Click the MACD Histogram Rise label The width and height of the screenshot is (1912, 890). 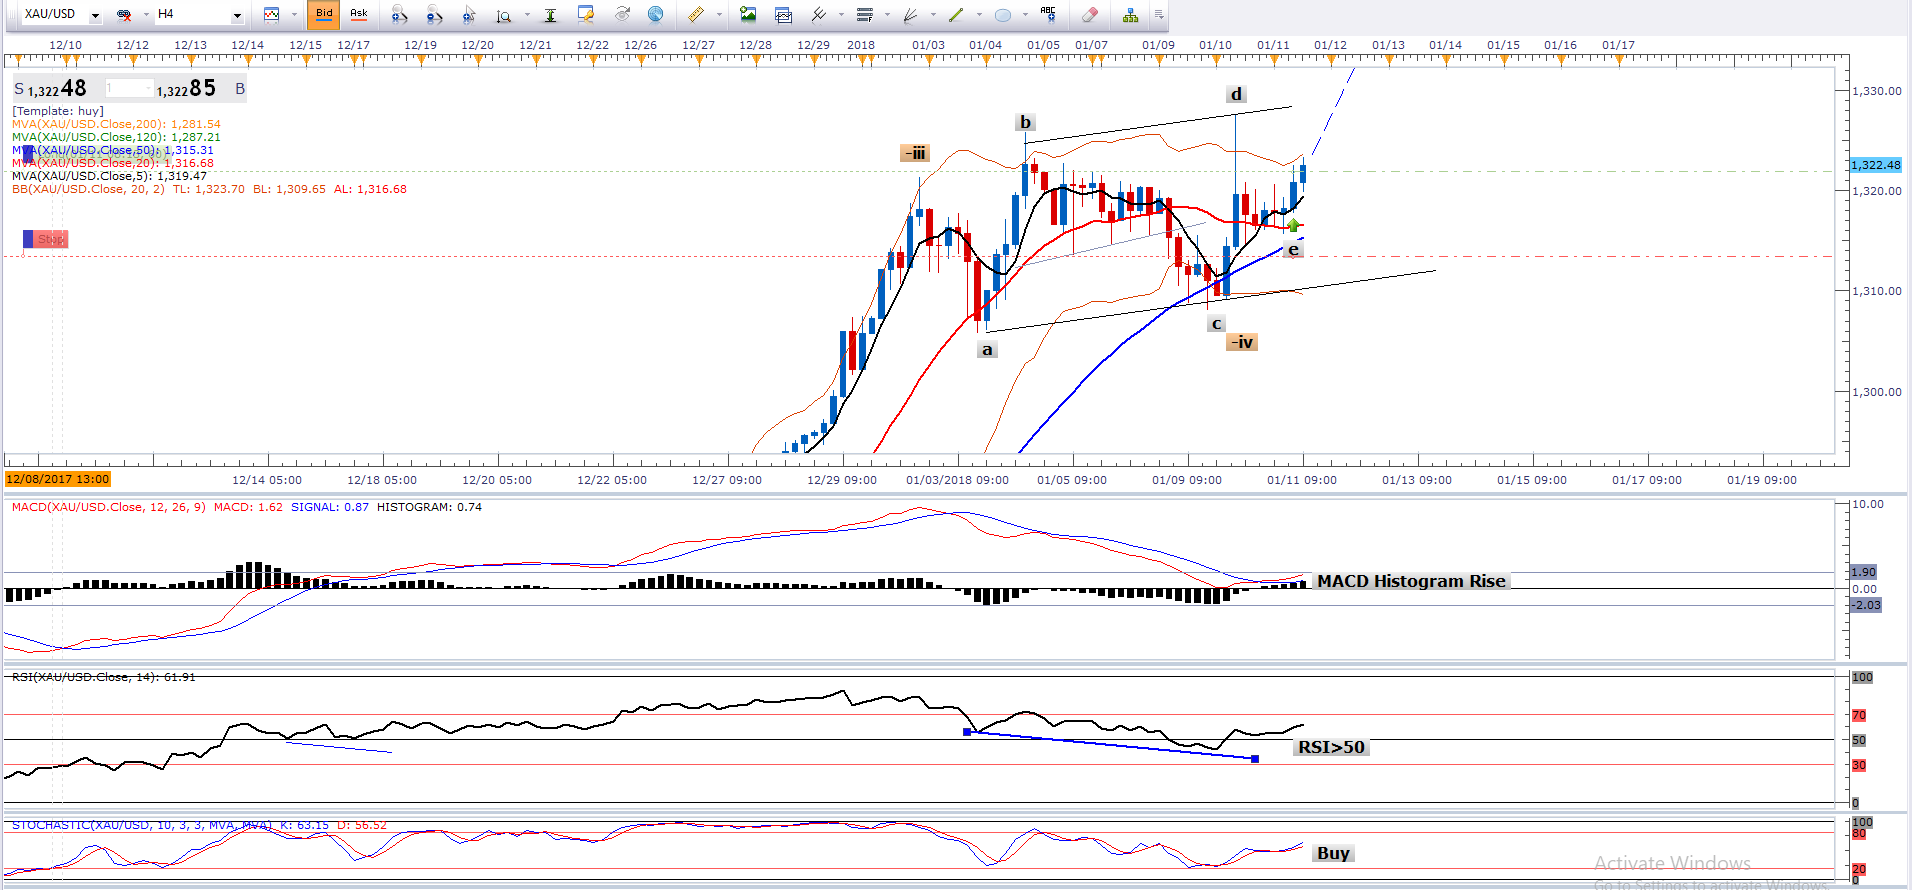tap(1410, 581)
